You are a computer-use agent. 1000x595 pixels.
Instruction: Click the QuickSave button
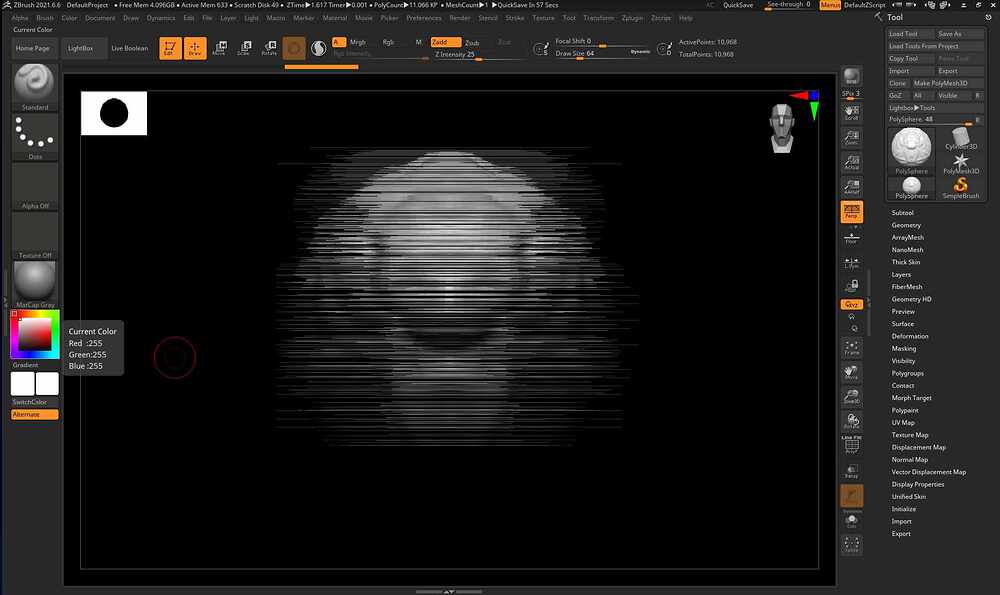(x=738, y=5)
